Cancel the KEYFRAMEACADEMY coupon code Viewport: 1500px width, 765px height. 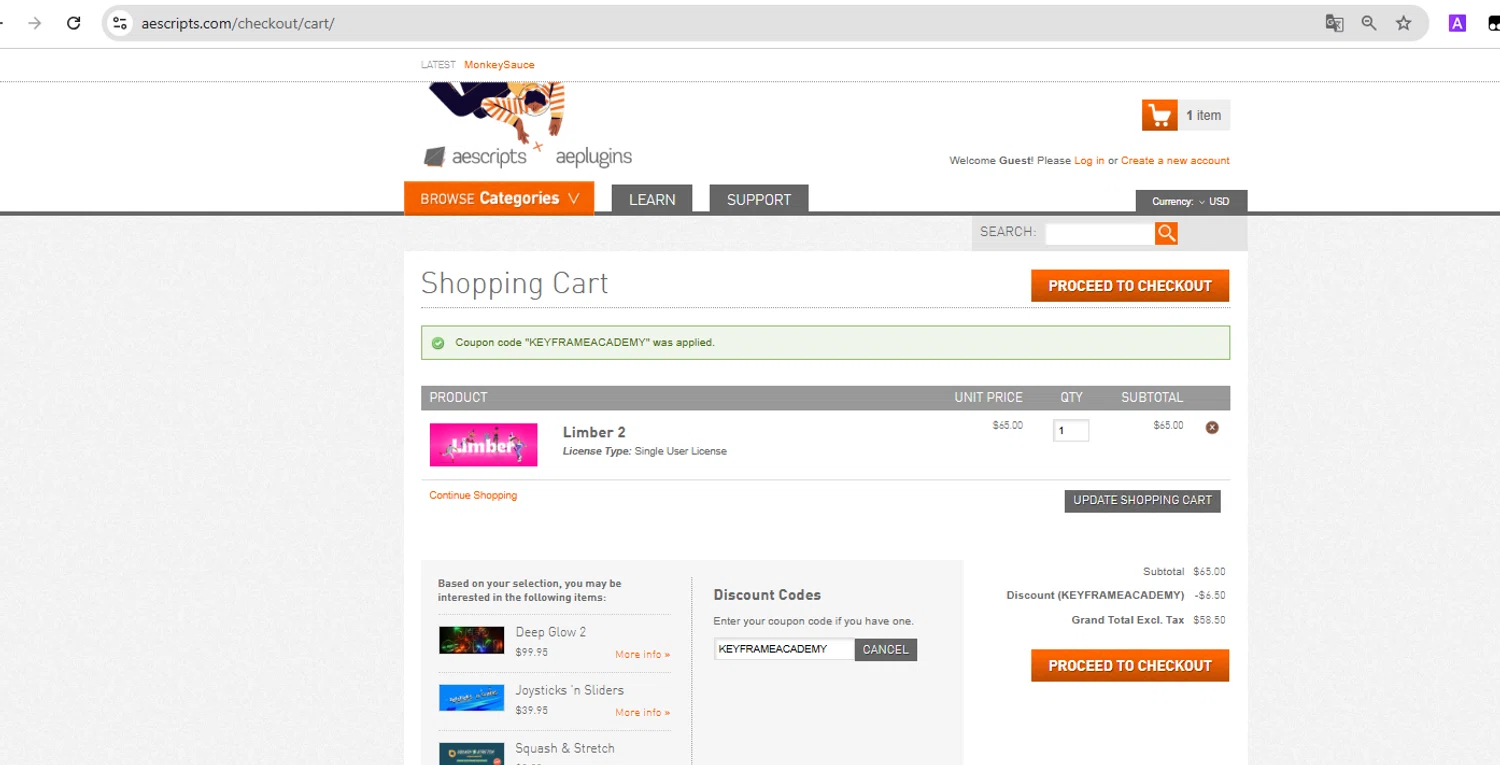tap(886, 649)
